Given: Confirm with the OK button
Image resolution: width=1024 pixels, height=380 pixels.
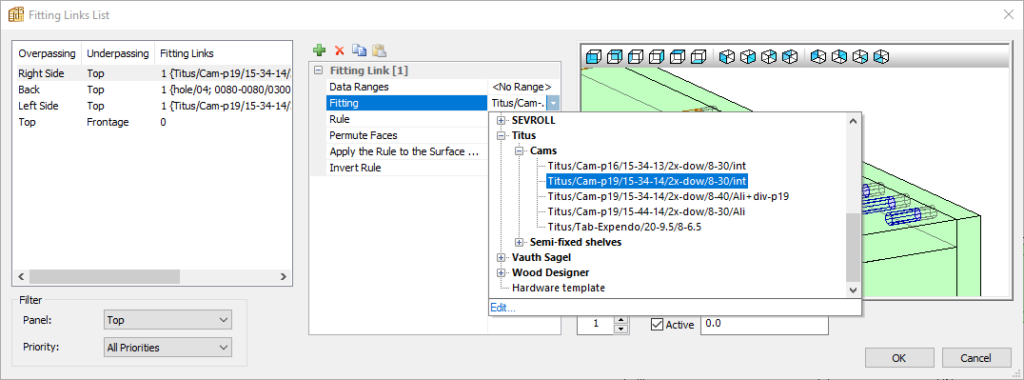Looking at the screenshot, I should tap(899, 358).
